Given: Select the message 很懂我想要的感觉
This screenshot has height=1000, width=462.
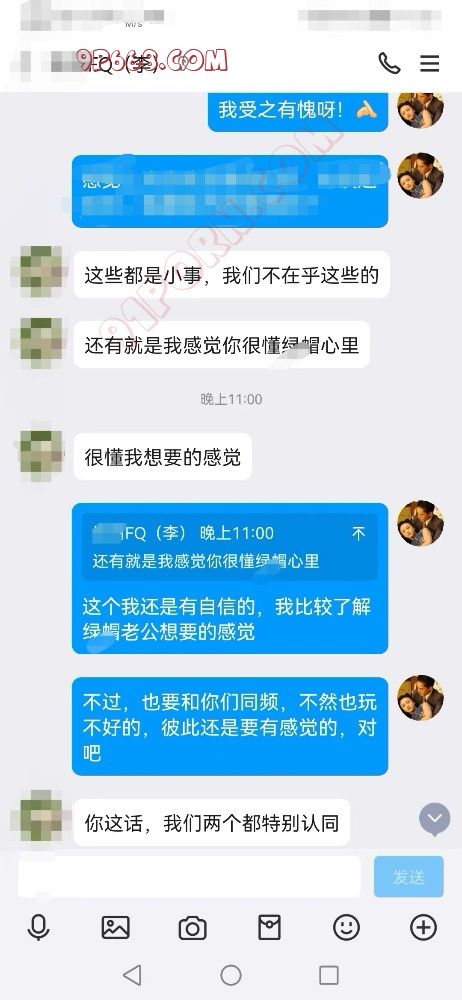Looking at the screenshot, I should pyautogui.click(x=163, y=457).
